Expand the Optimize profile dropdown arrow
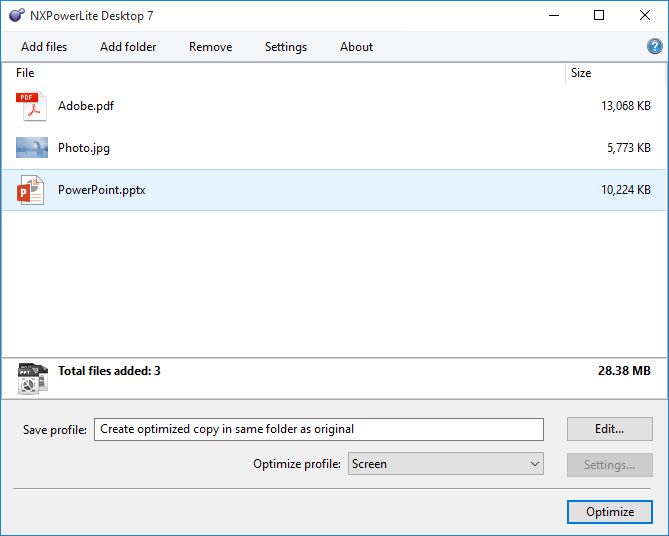 pos(534,464)
